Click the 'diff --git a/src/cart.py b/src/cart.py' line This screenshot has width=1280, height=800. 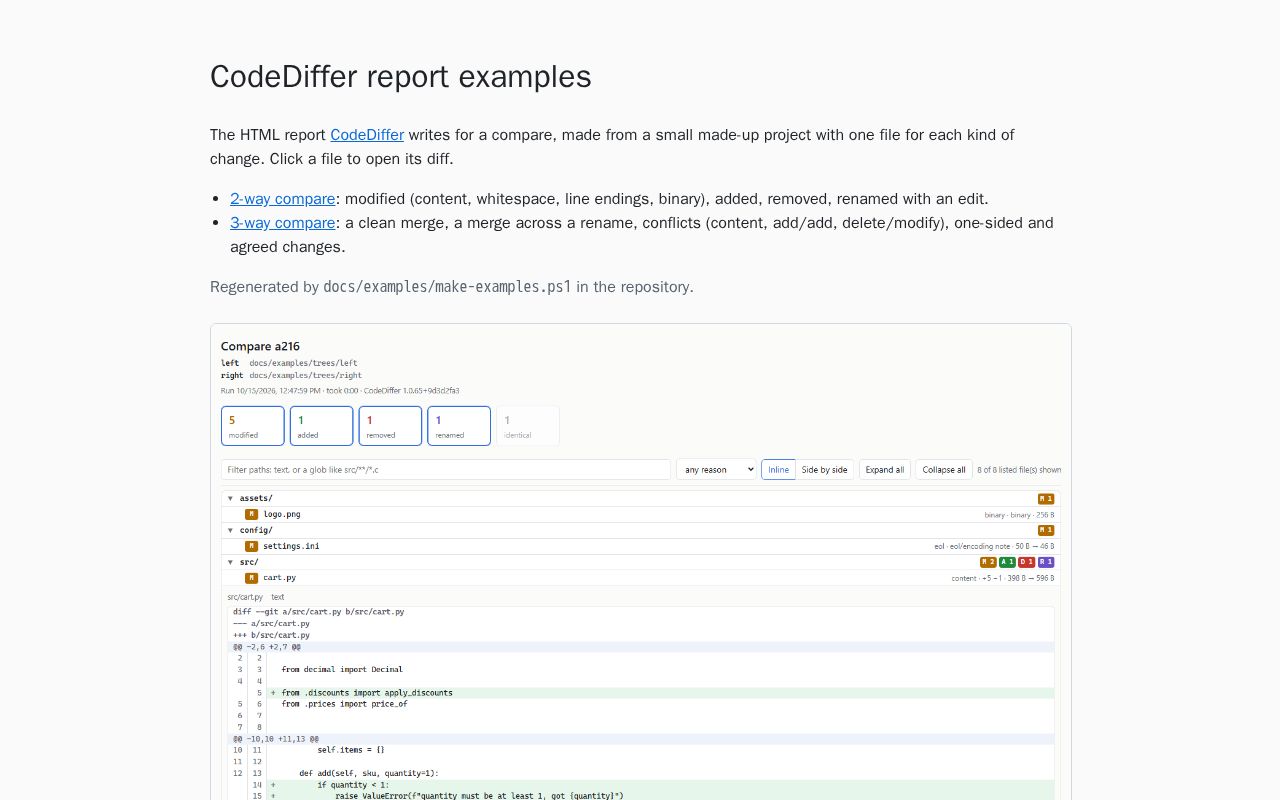tap(319, 612)
